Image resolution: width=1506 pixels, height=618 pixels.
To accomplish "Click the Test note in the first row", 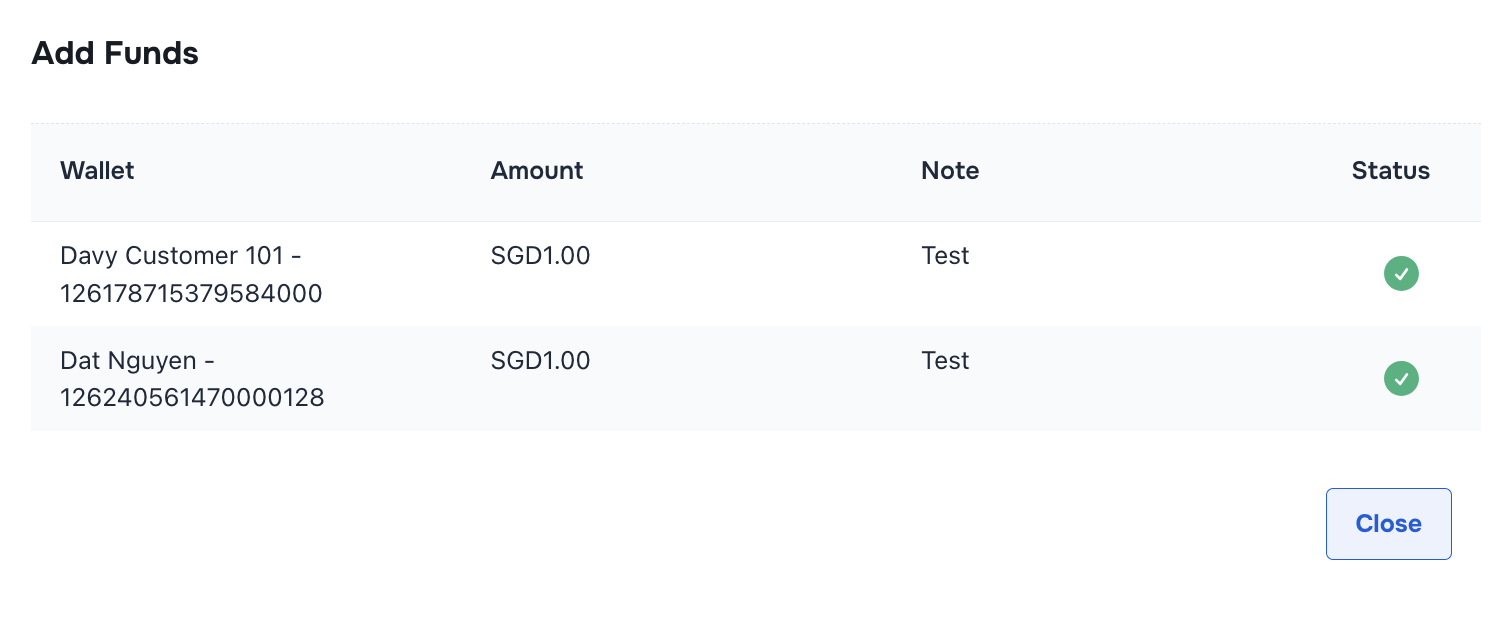I will click(x=944, y=255).
